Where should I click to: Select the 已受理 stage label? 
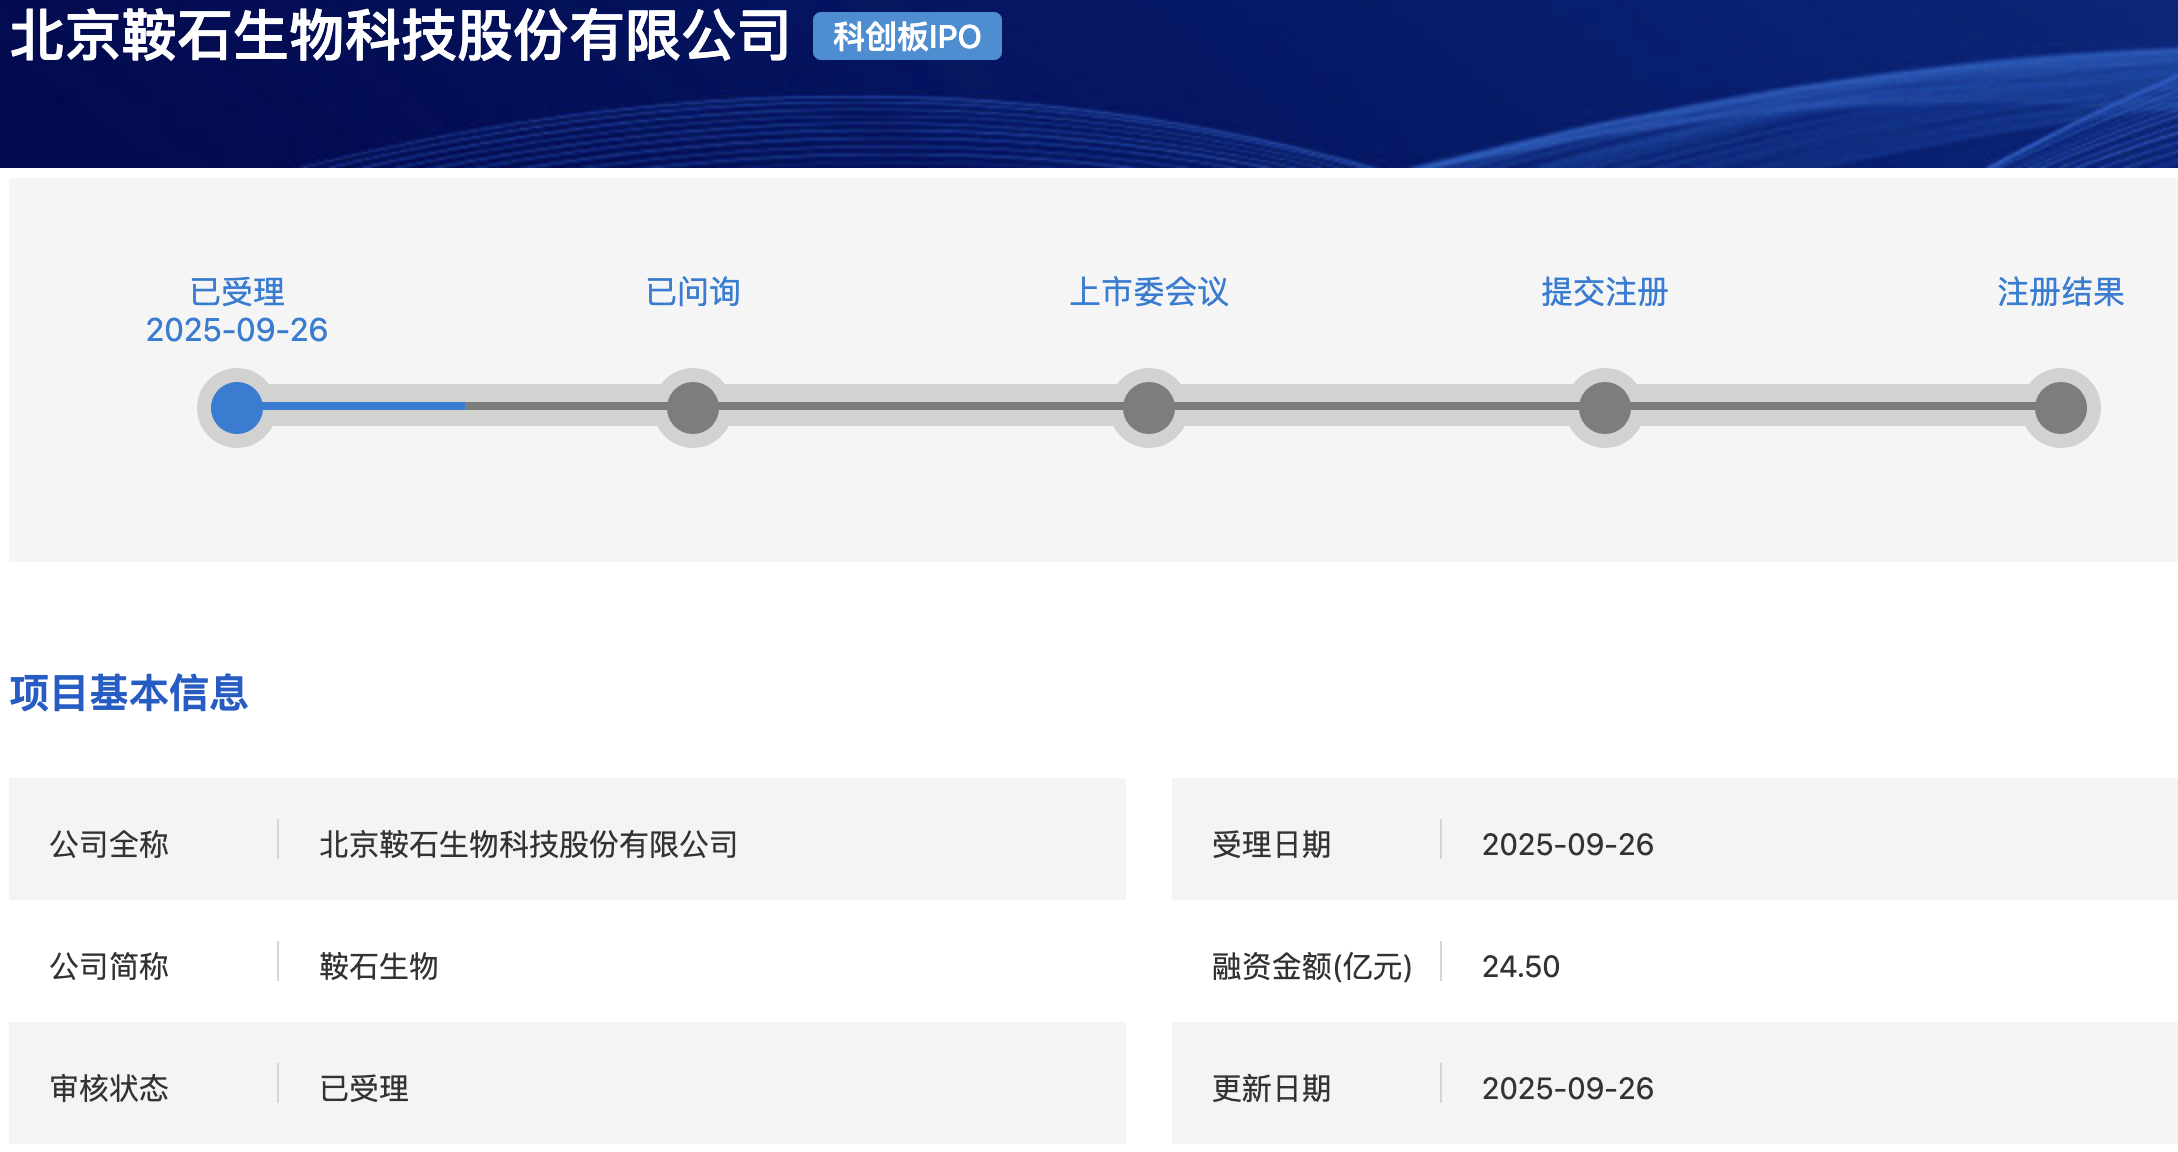click(237, 292)
